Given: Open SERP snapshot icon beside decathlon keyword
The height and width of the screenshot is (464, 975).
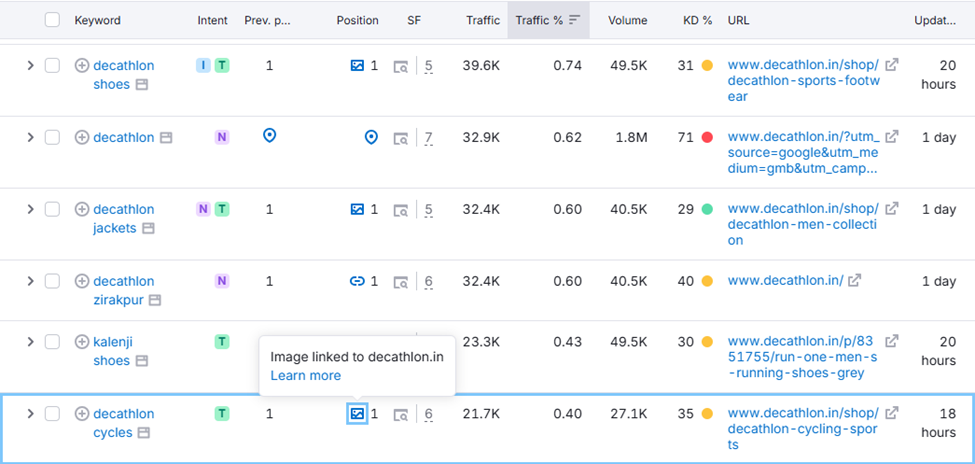Looking at the screenshot, I should (401, 138).
